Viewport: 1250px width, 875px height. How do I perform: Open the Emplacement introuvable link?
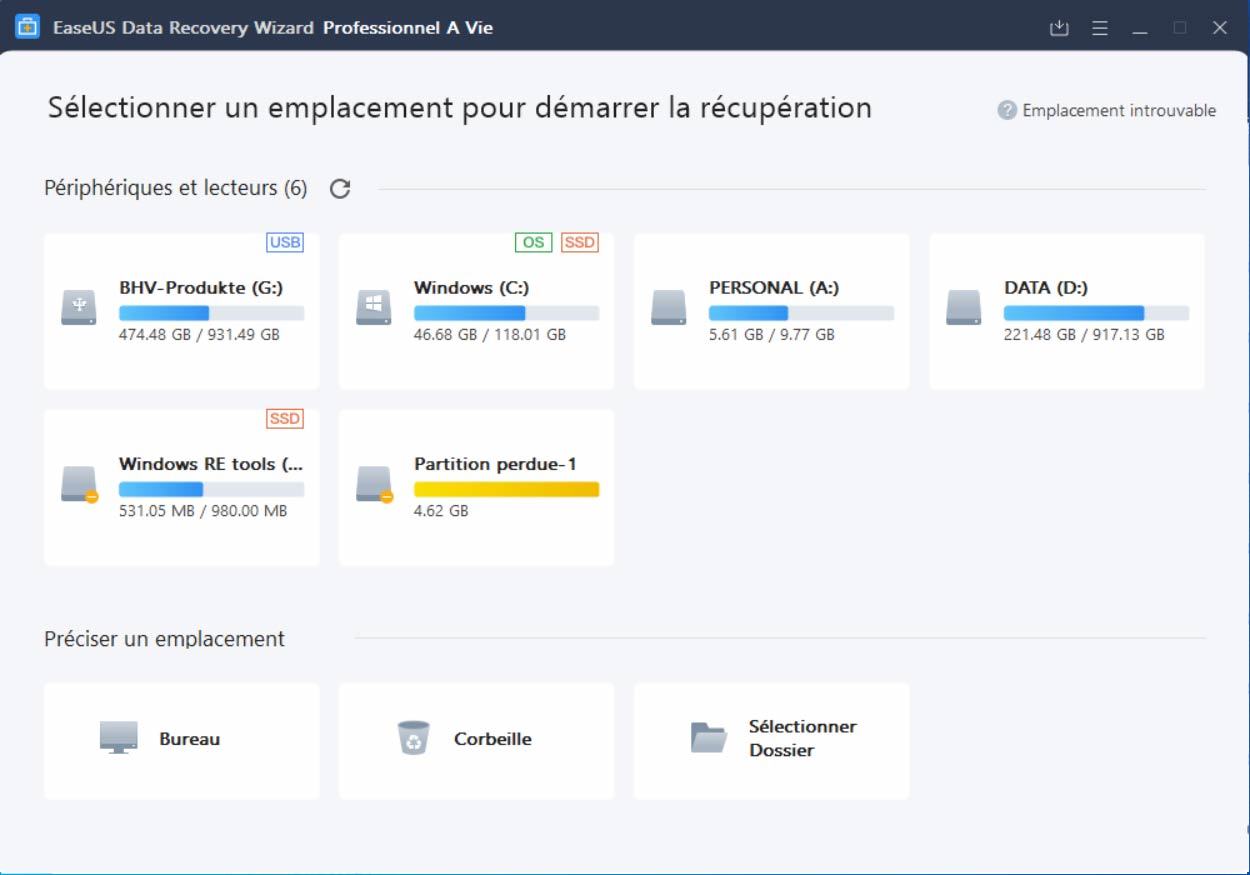click(1119, 110)
